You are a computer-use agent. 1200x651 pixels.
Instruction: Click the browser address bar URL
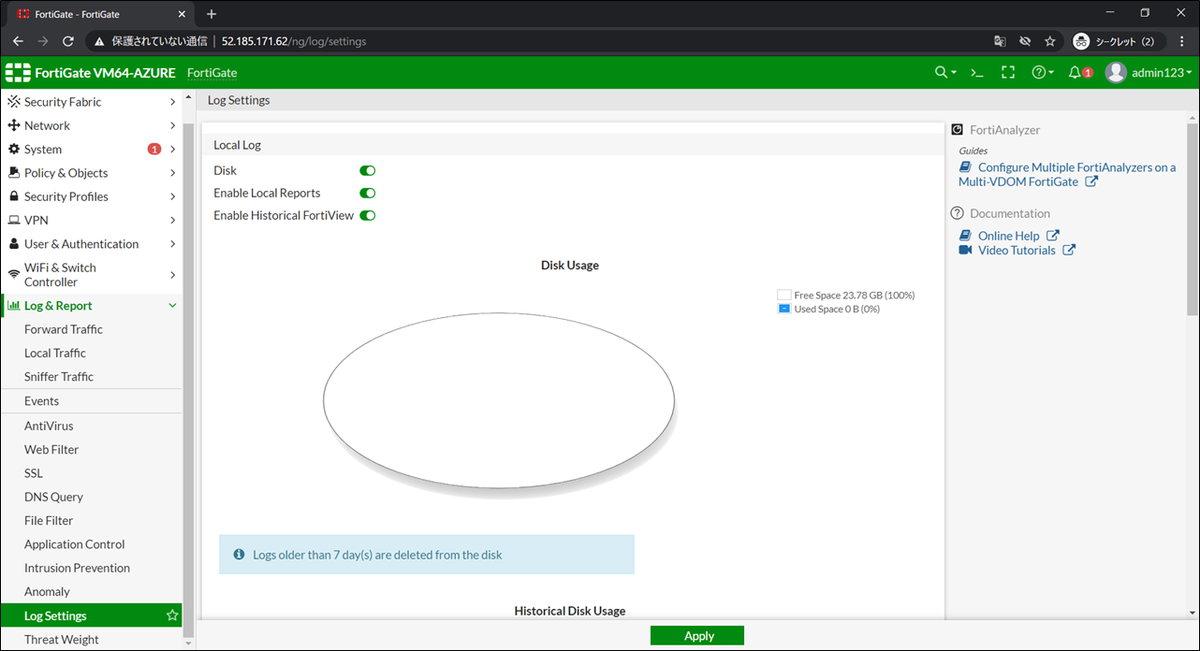coord(294,41)
